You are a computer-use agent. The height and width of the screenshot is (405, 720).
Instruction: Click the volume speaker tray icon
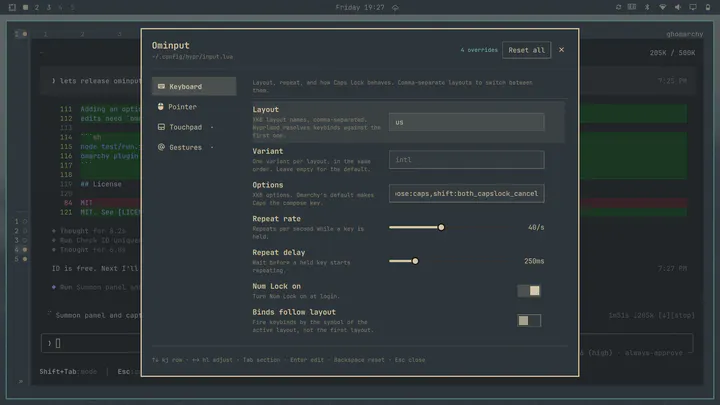tap(677, 7)
